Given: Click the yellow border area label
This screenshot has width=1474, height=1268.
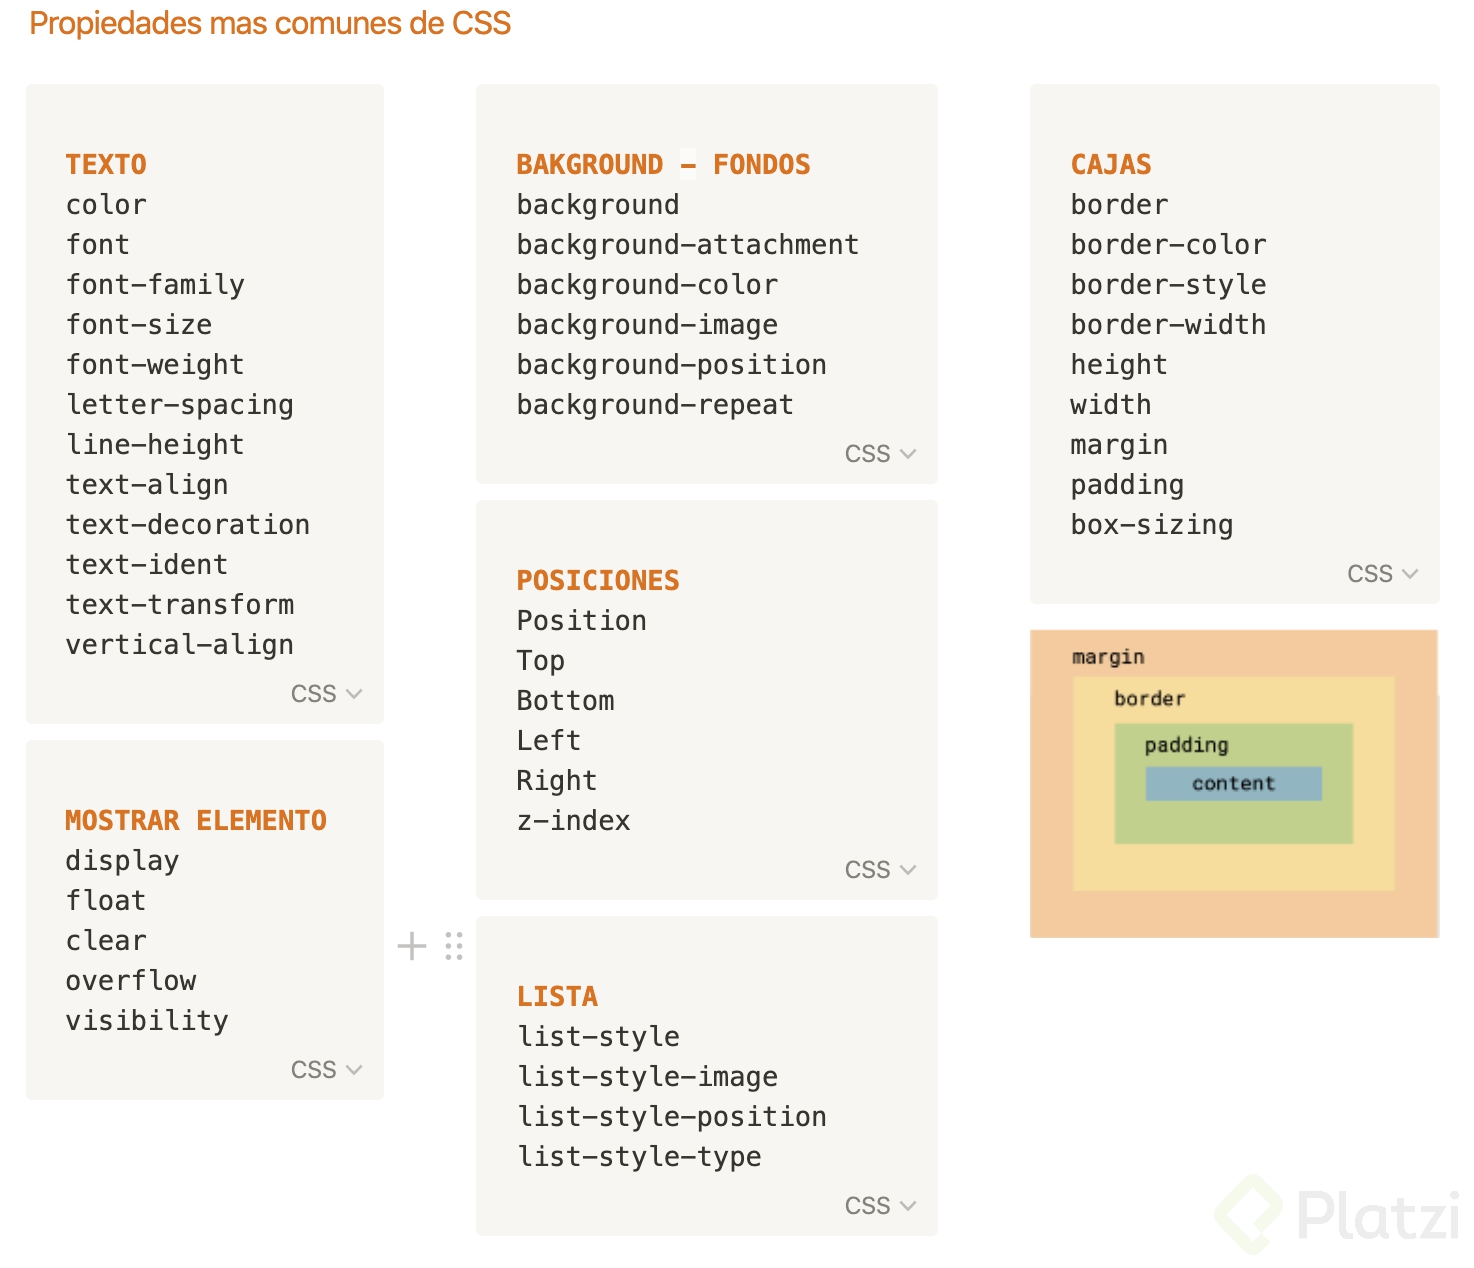Looking at the screenshot, I should click(1149, 699).
